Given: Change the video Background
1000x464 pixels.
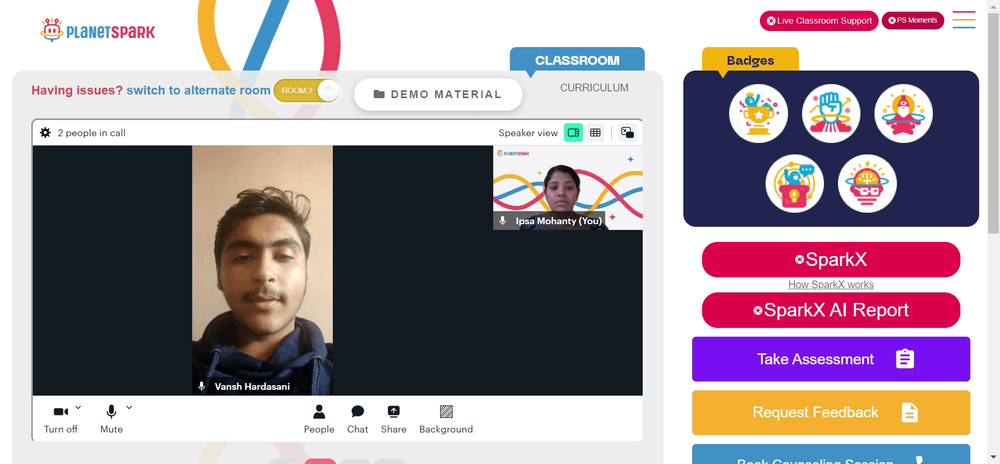Looking at the screenshot, I should [x=446, y=419].
